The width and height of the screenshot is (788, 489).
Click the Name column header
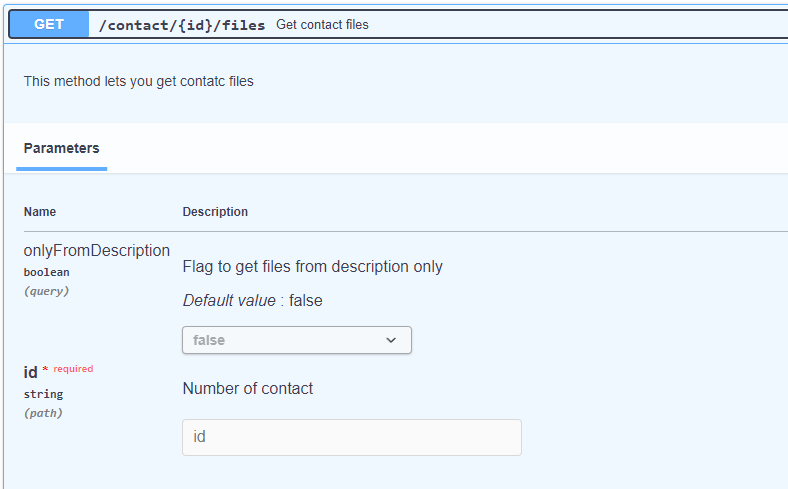40,212
